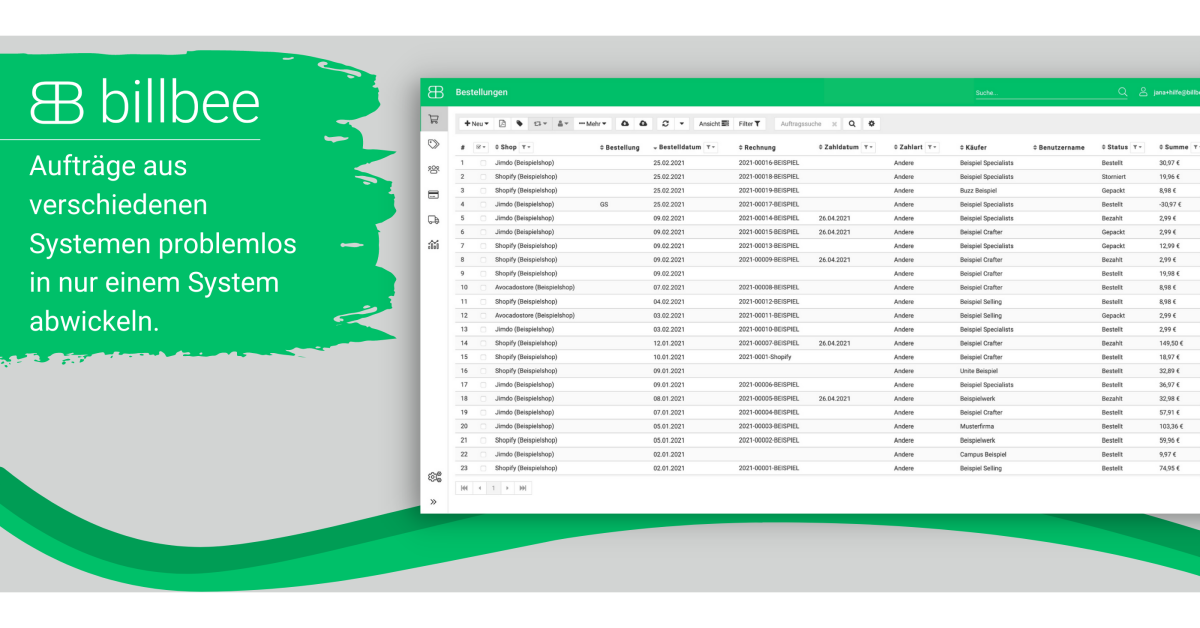
Task: Sort the table by Benutzername column
Action: (1059, 147)
